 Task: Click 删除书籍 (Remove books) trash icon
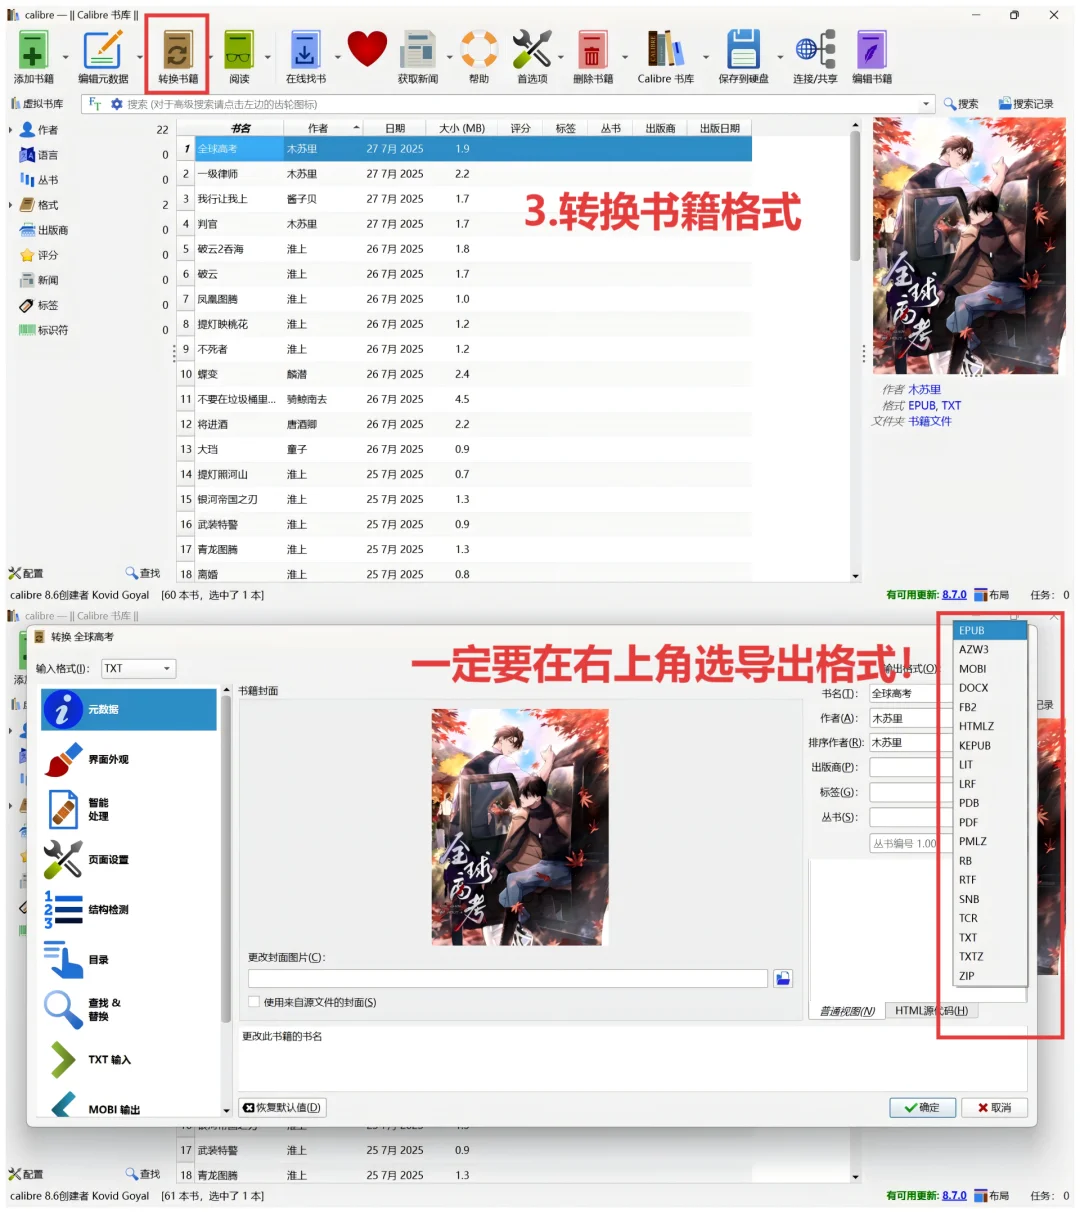(x=592, y=56)
